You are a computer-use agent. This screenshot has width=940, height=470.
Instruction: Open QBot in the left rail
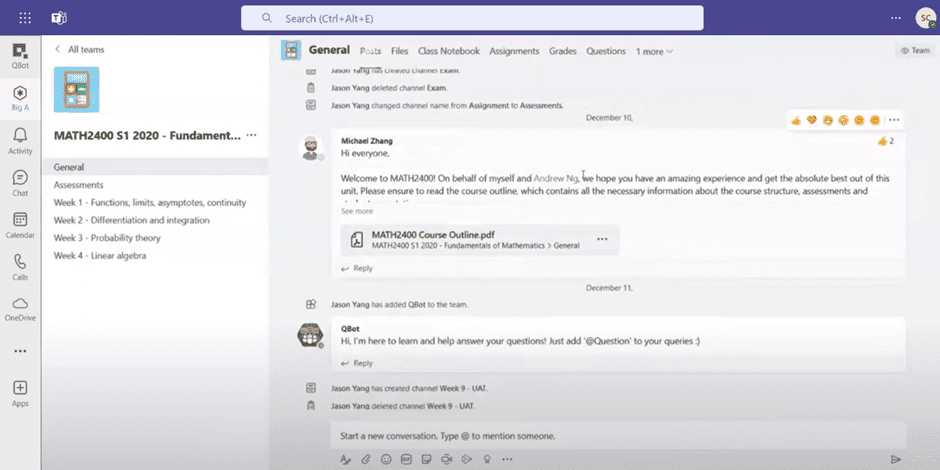[x=20, y=56]
